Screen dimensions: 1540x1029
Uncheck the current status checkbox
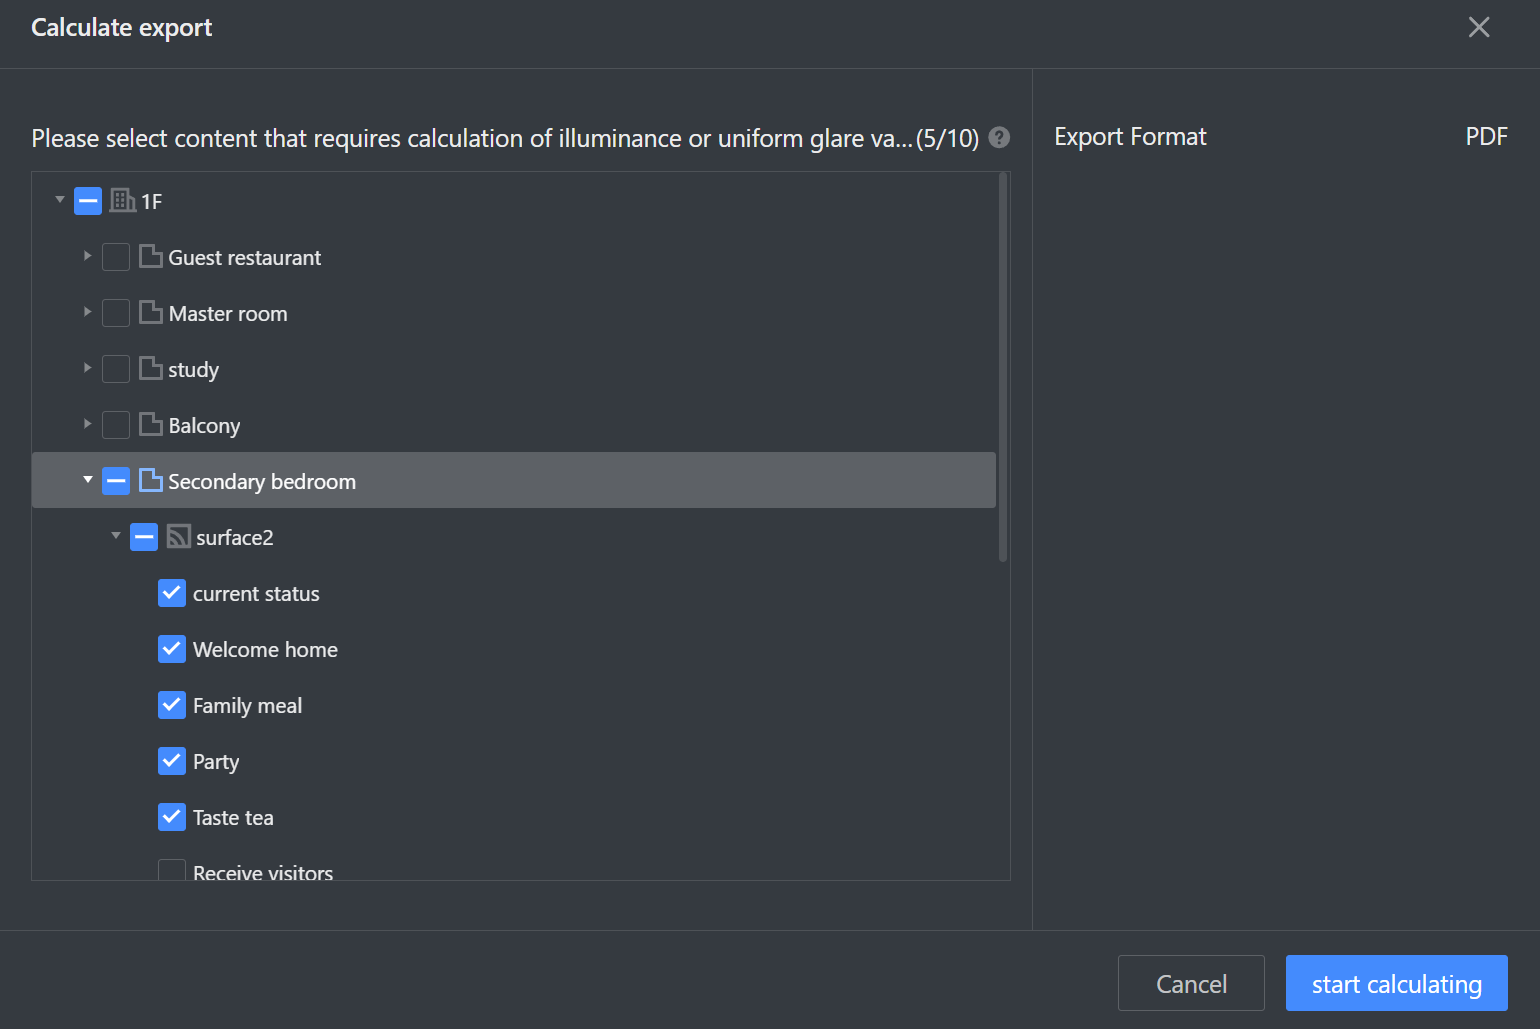point(172,593)
